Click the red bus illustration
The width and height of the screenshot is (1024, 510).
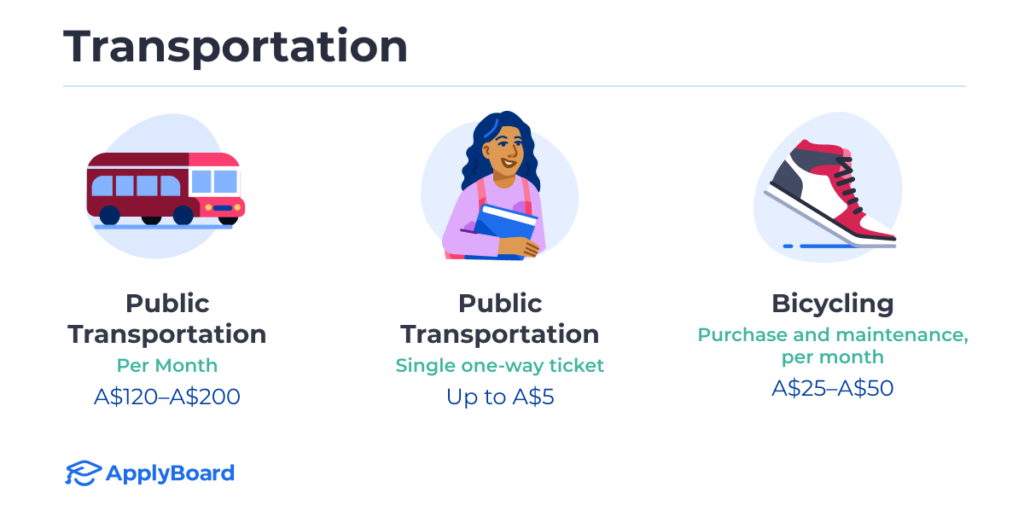165,187
